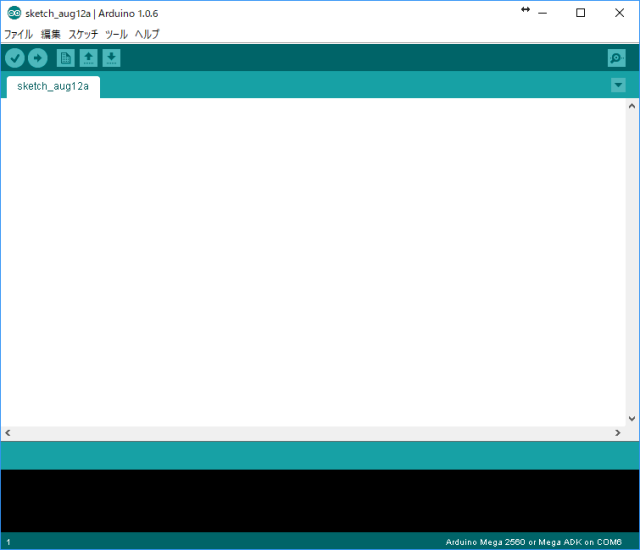Click the black console output area

[x=320, y=501]
